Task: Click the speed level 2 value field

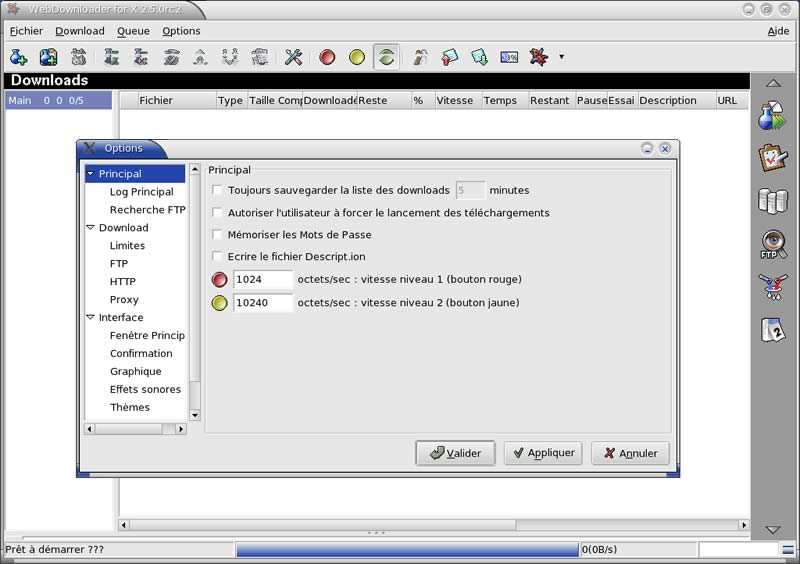Action: tap(263, 303)
